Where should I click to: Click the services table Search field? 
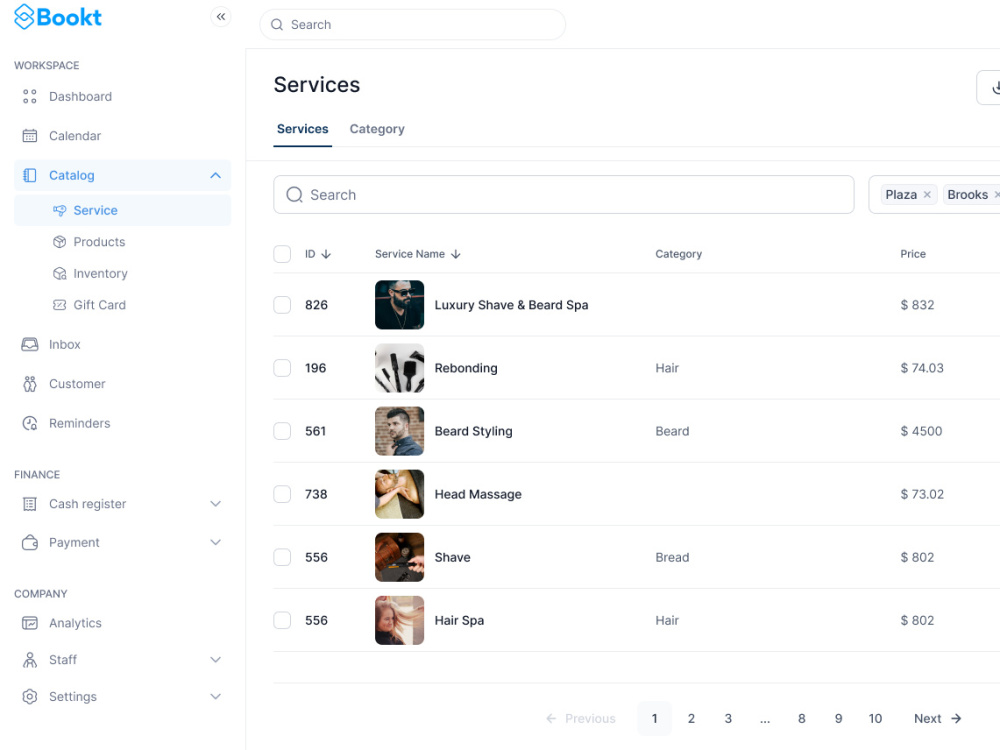coord(564,195)
